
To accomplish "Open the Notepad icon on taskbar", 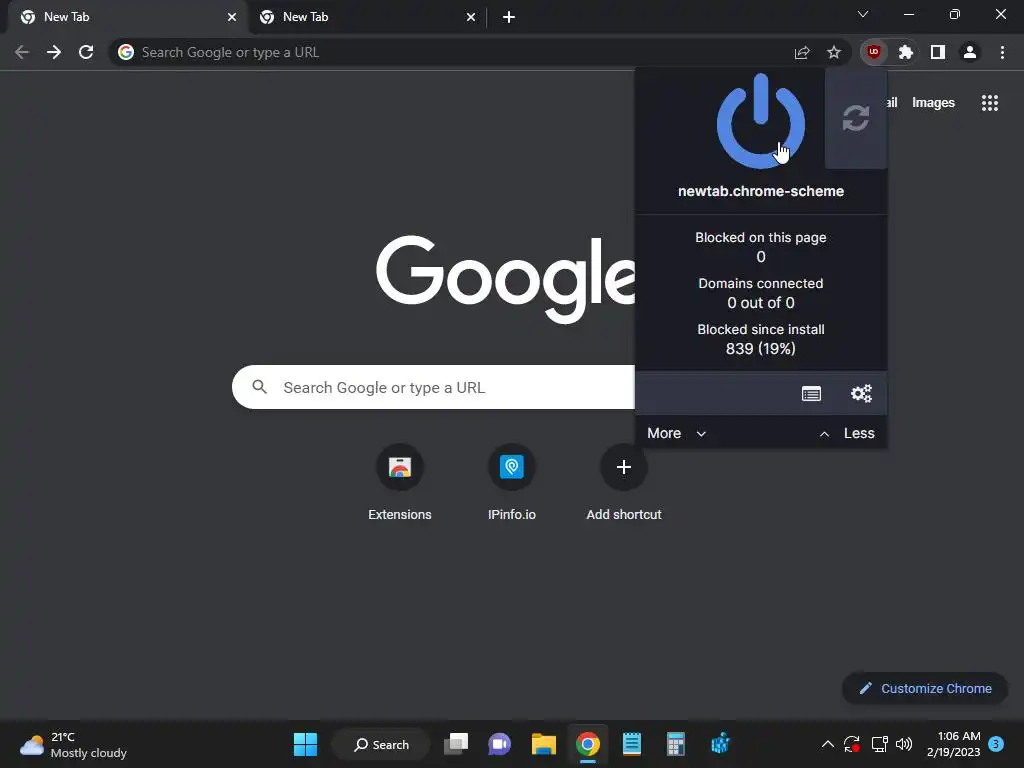I will [632, 744].
